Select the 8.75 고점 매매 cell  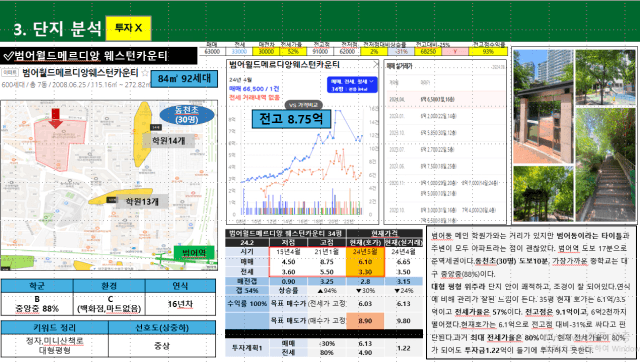click(327, 262)
